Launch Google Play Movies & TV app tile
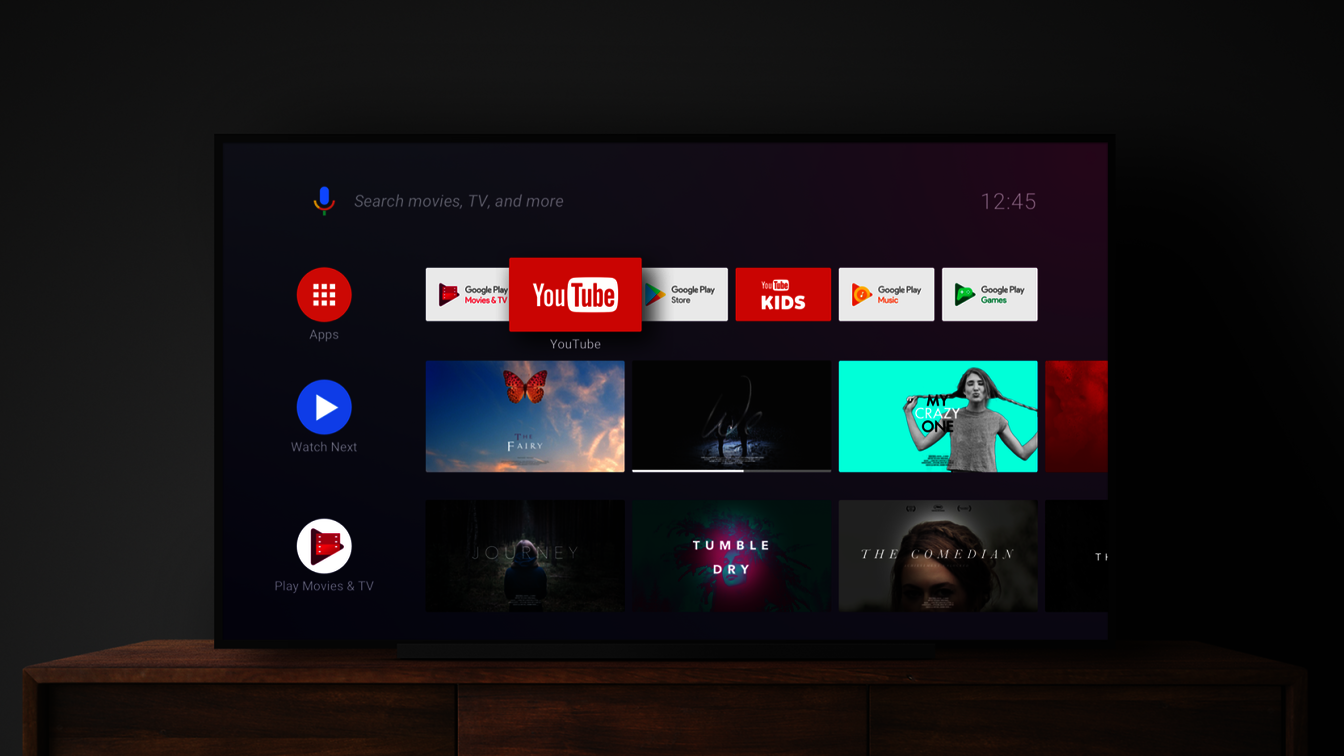Image resolution: width=1344 pixels, height=756 pixels. (468, 294)
